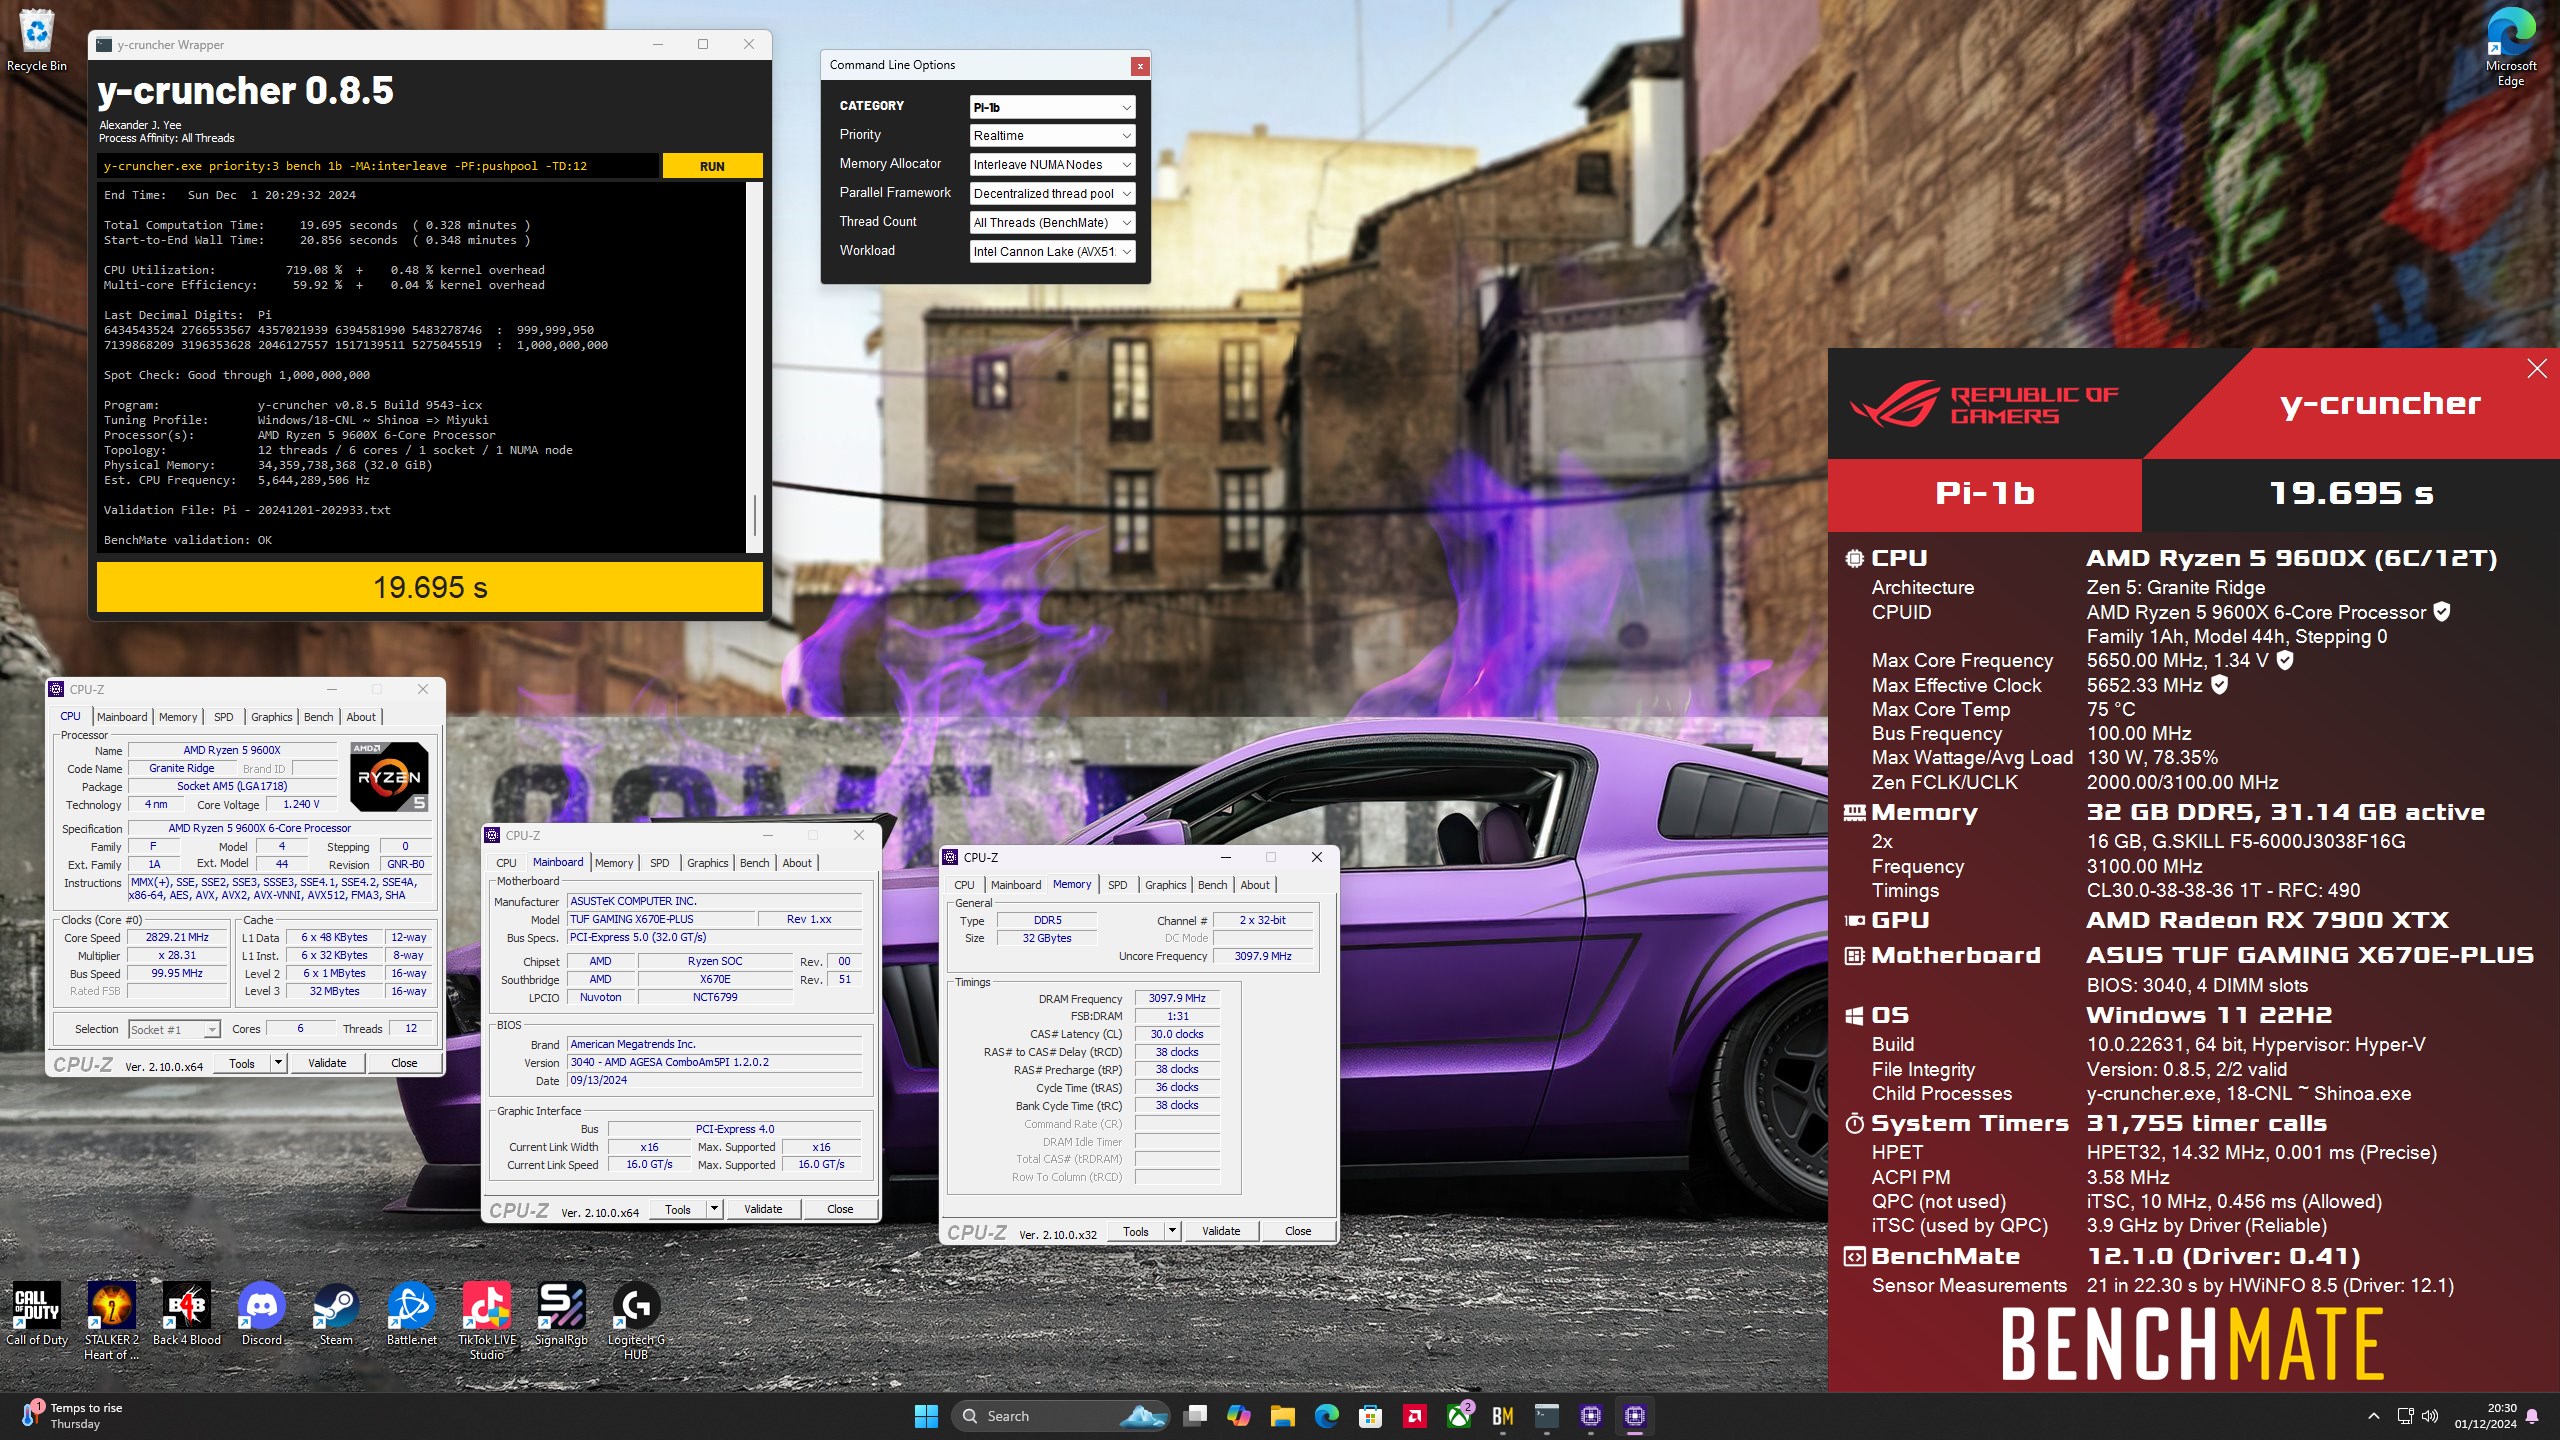The width and height of the screenshot is (2560, 1440).
Task: Open TikTok LIVE Studio desktop shortcut
Action: pyautogui.click(x=487, y=1320)
